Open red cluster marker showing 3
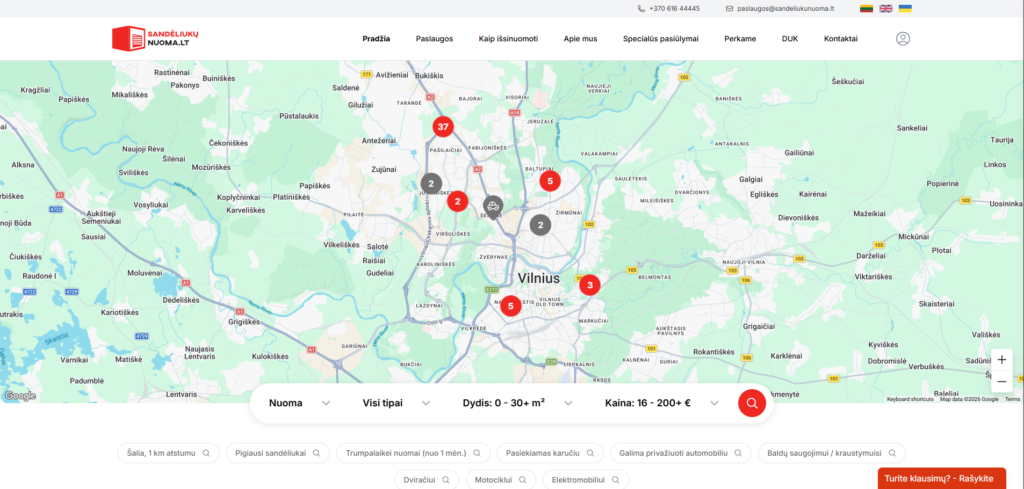The width and height of the screenshot is (1024, 489). pyautogui.click(x=590, y=285)
